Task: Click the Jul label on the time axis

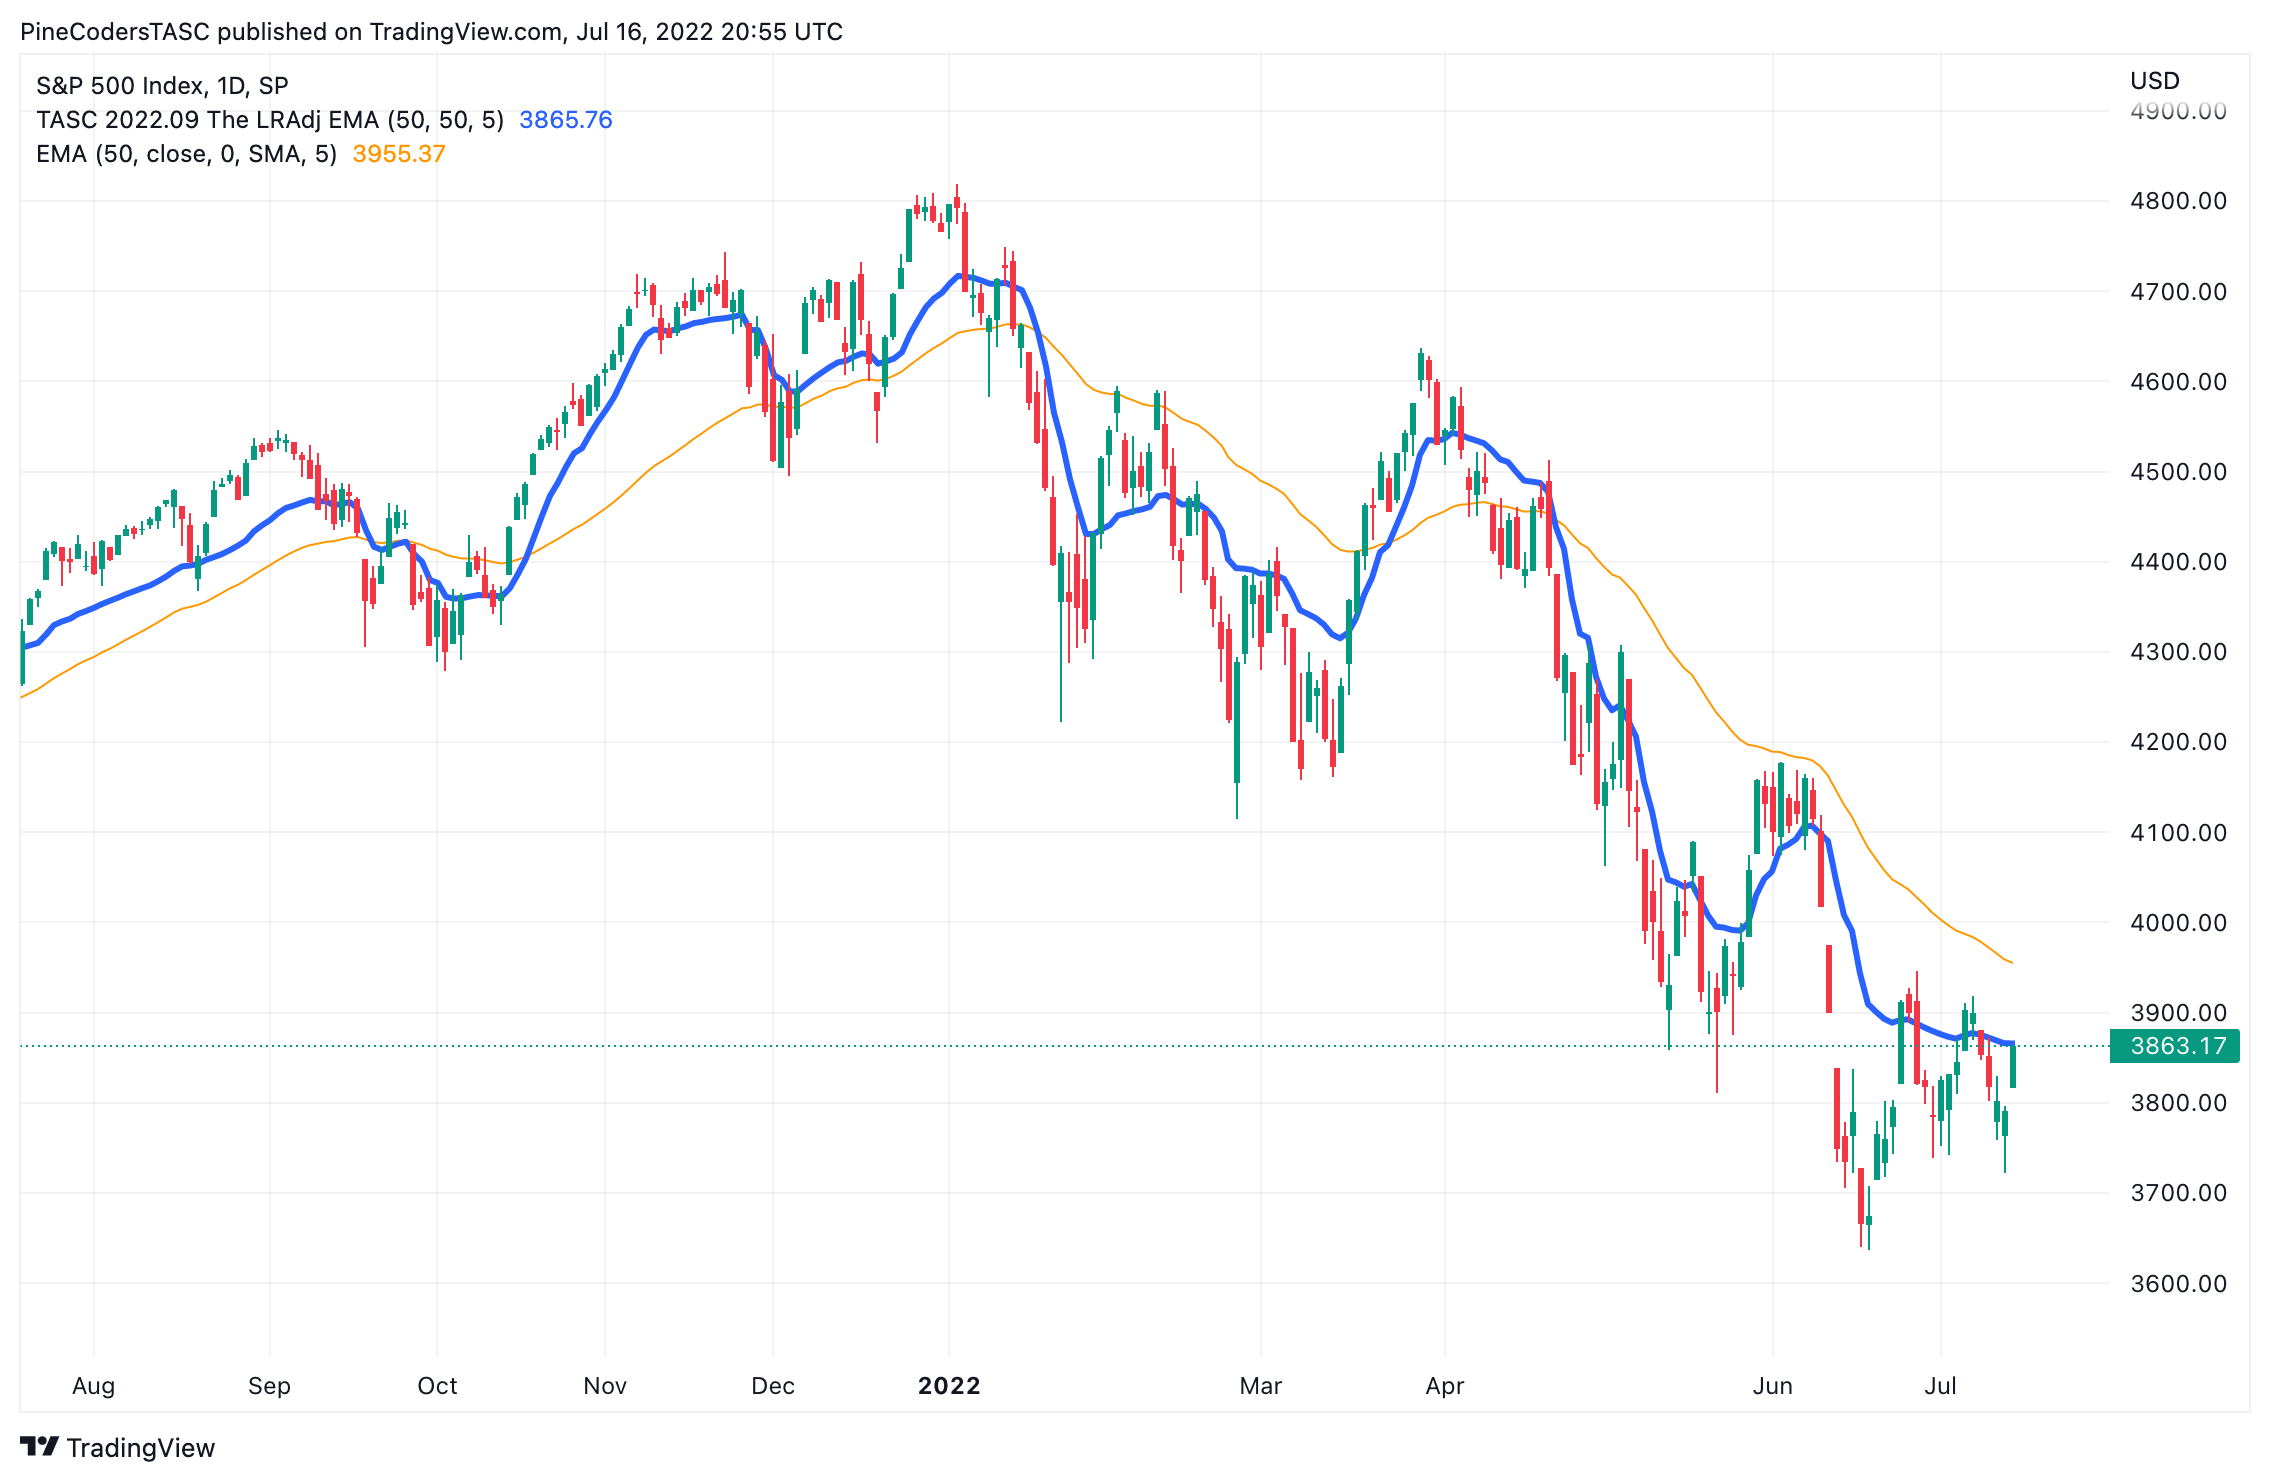Action: (1941, 1387)
